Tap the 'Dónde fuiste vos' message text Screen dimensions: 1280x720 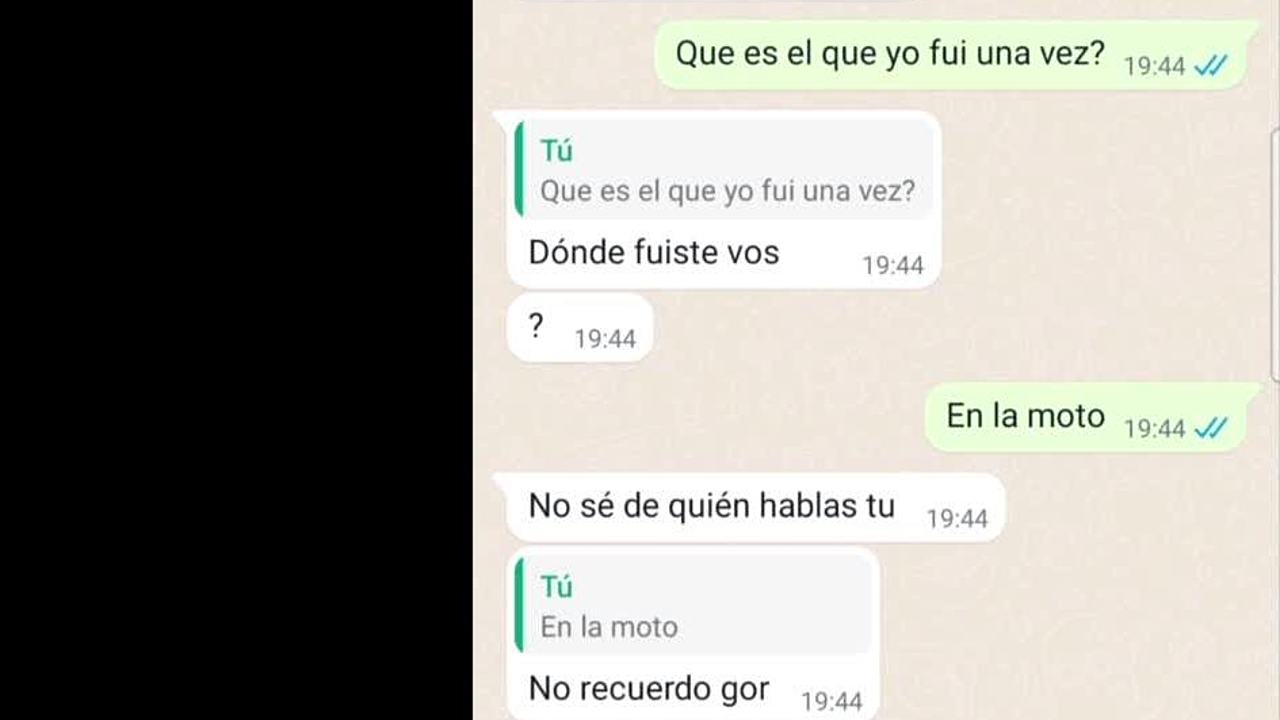point(654,252)
